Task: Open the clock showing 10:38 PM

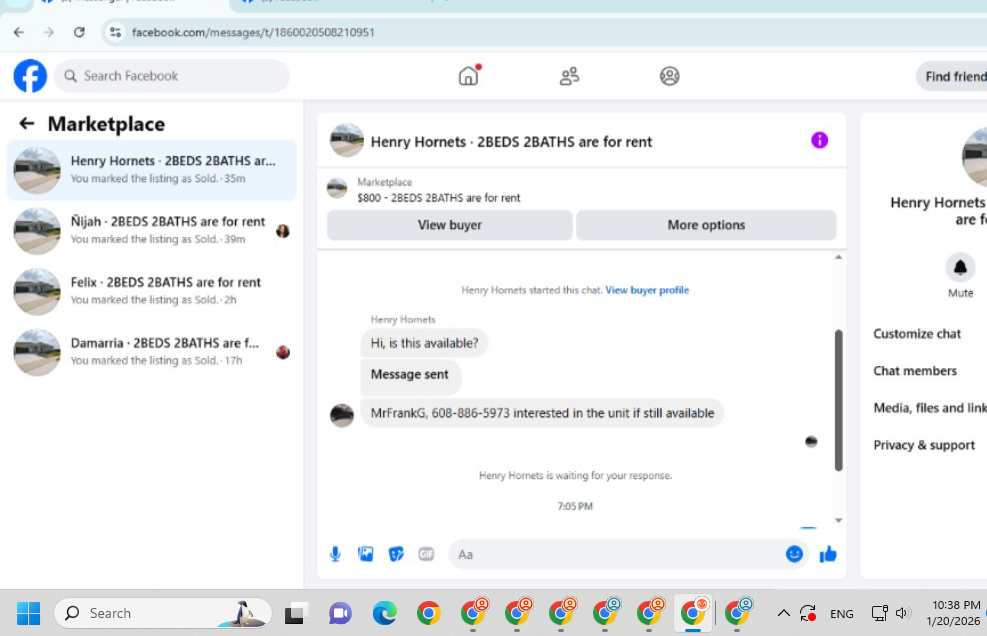Action: [x=956, y=613]
